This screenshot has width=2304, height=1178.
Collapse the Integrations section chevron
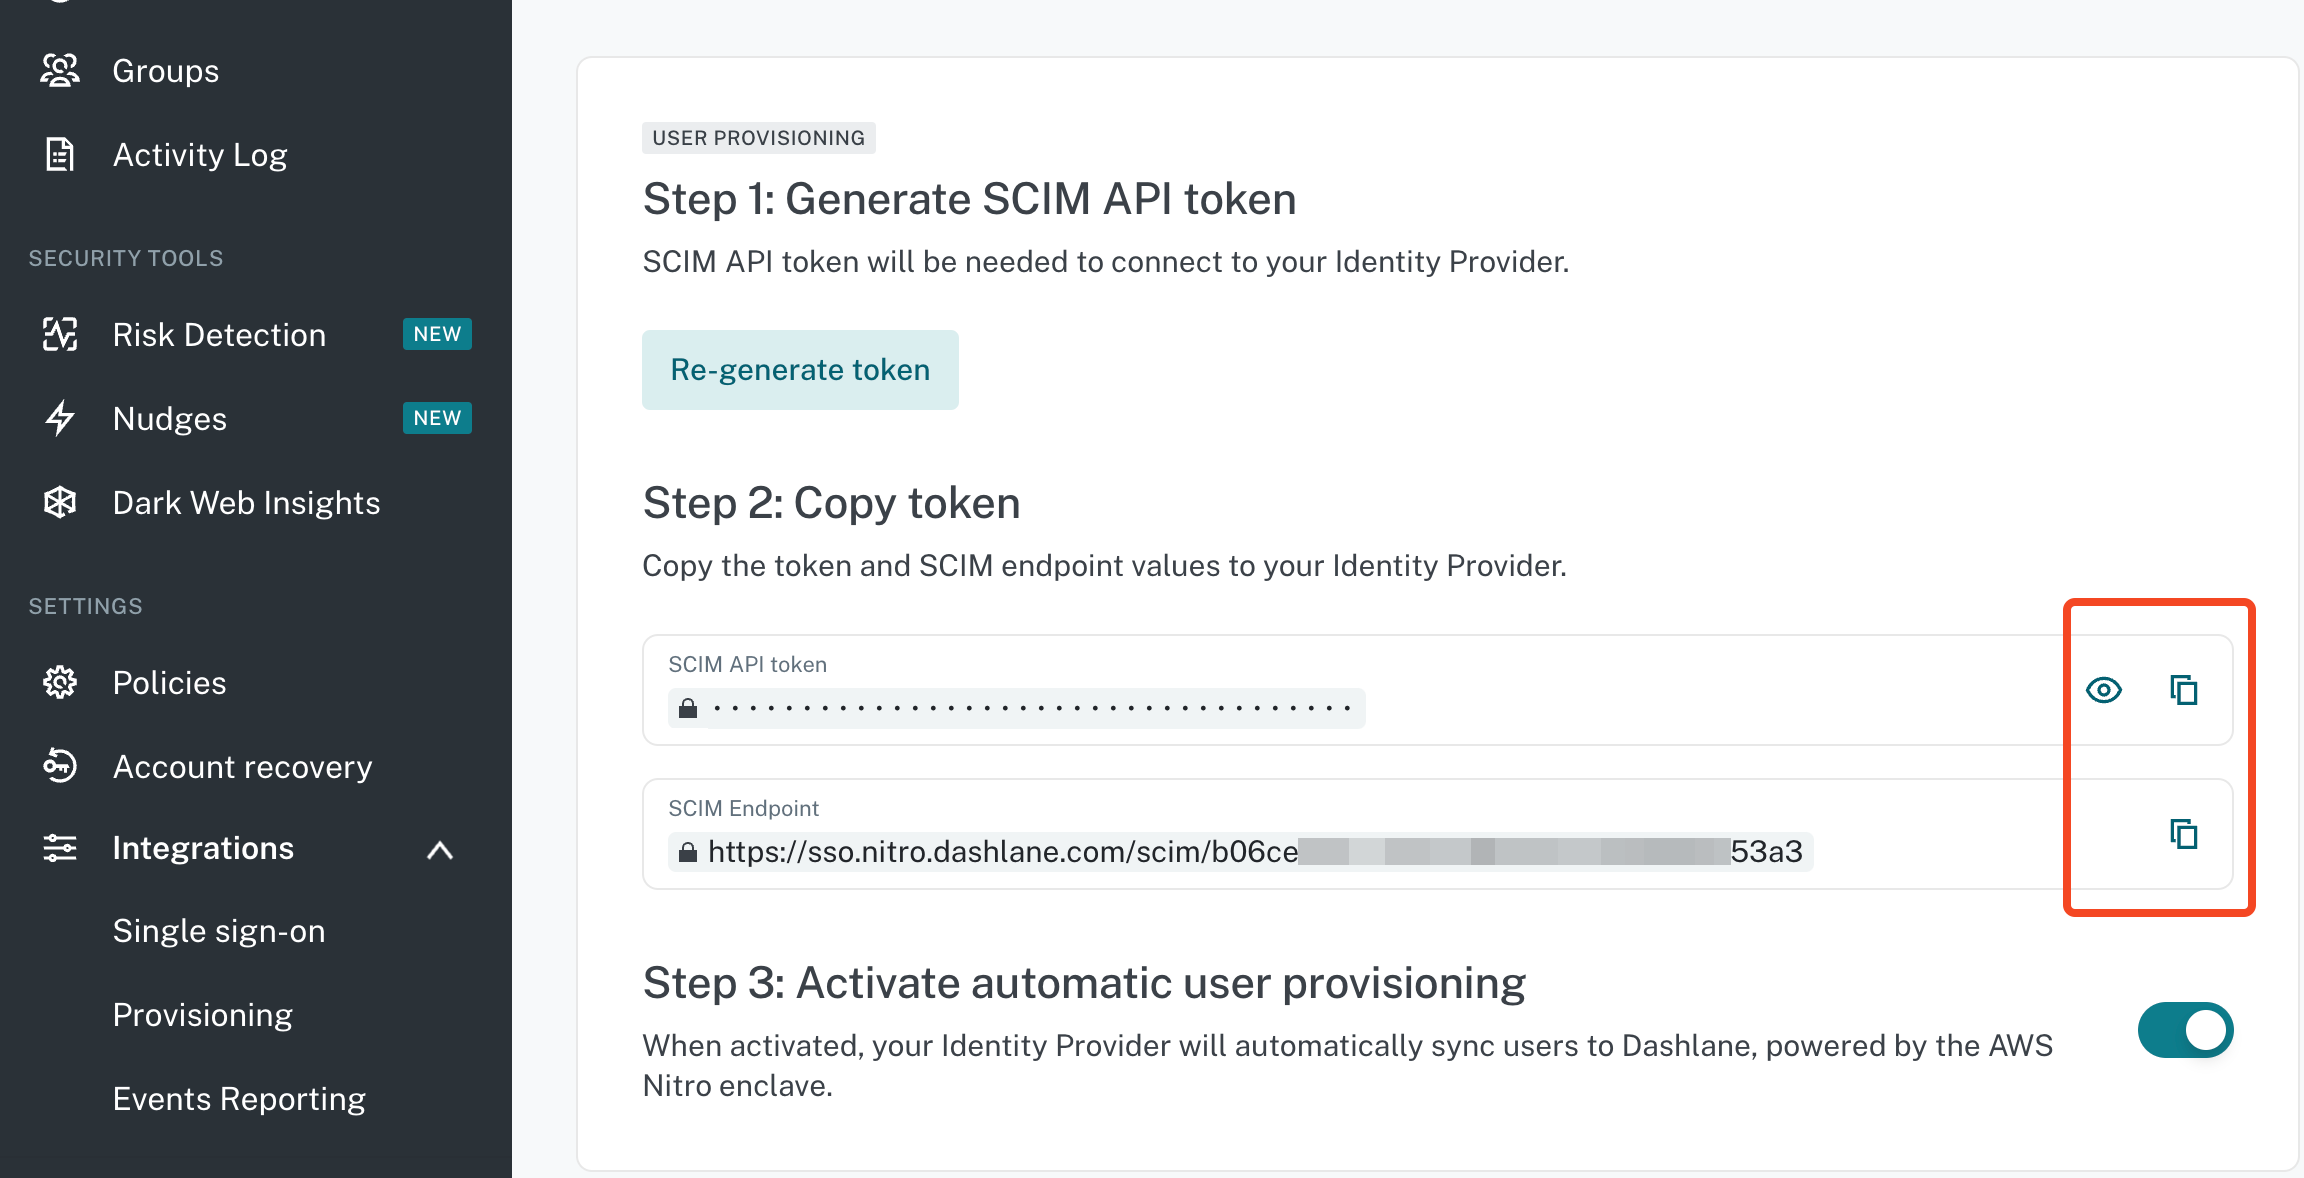tap(440, 850)
